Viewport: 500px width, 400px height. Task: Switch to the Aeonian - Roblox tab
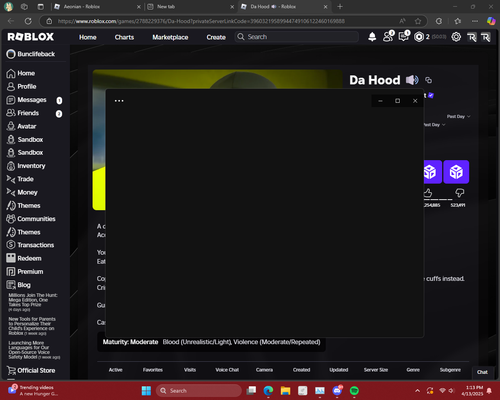click(x=96, y=7)
